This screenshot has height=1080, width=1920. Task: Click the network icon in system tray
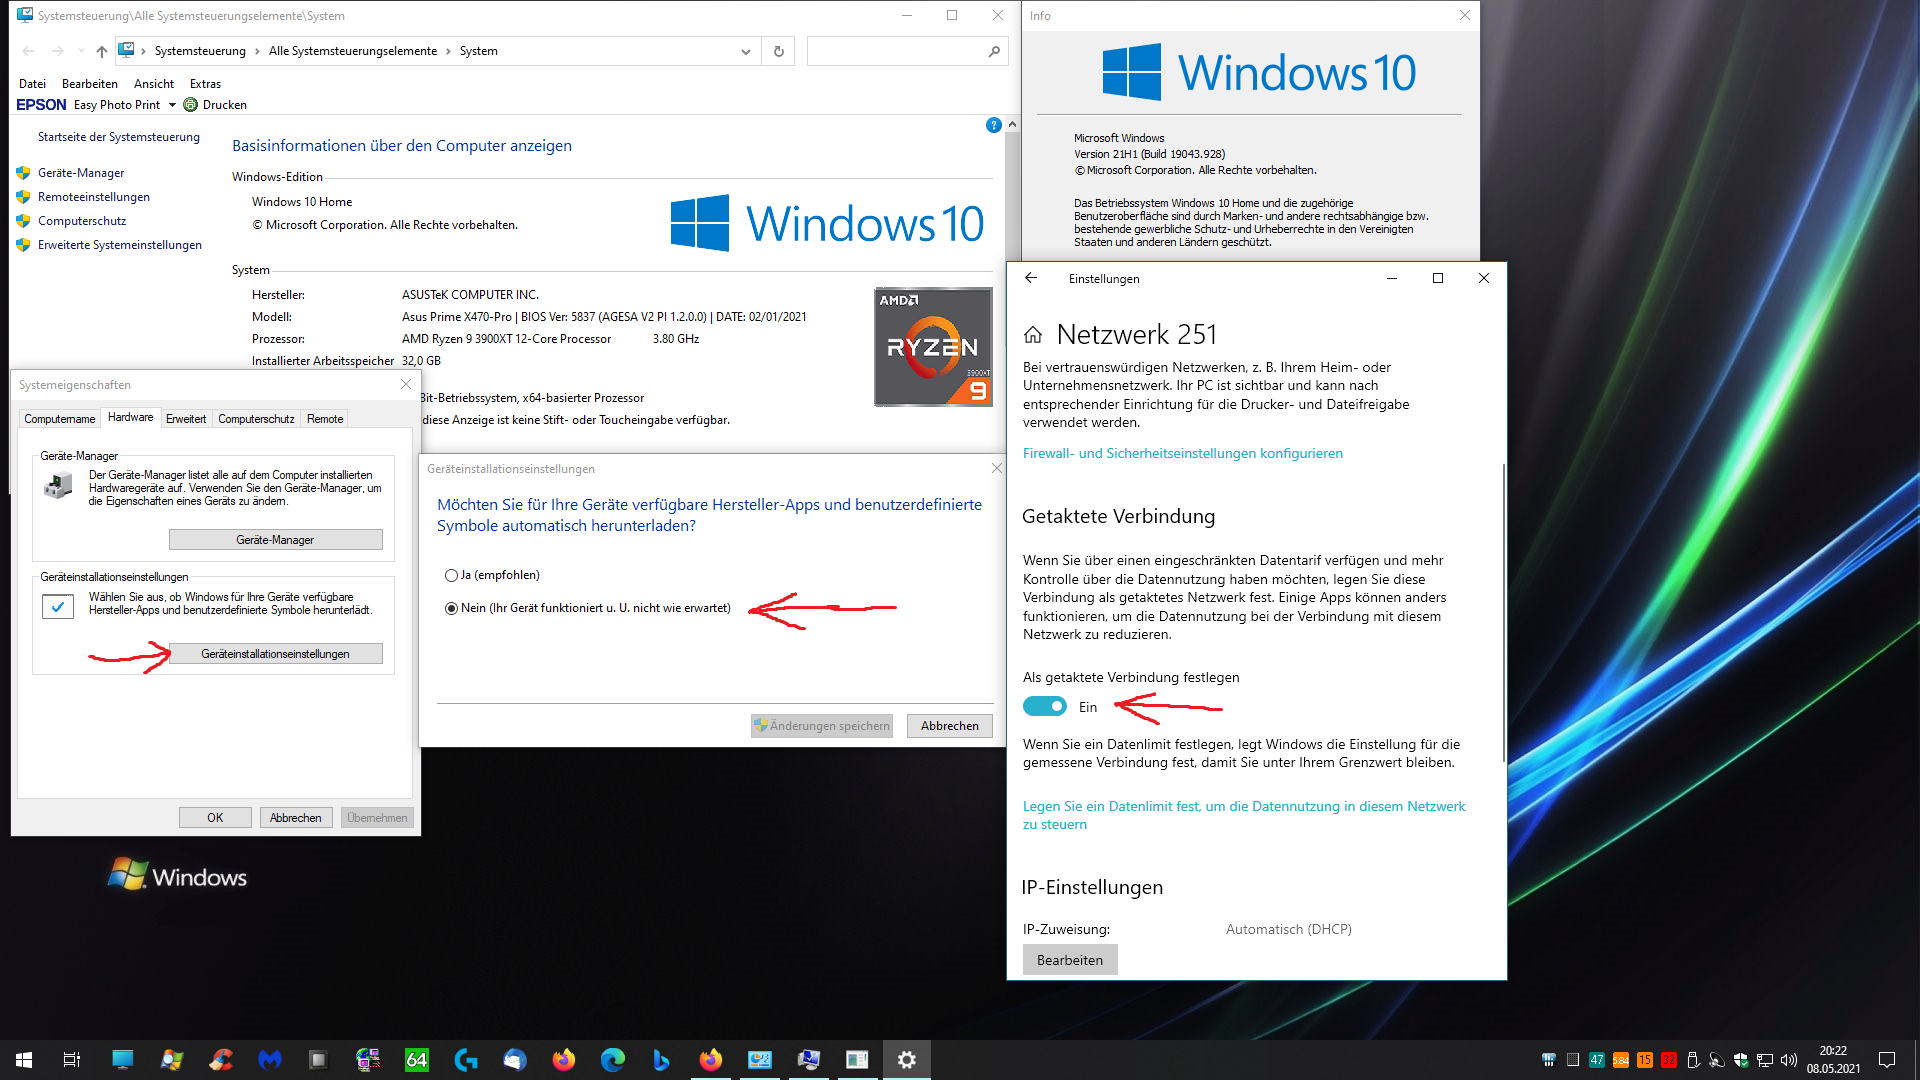[1765, 1060]
